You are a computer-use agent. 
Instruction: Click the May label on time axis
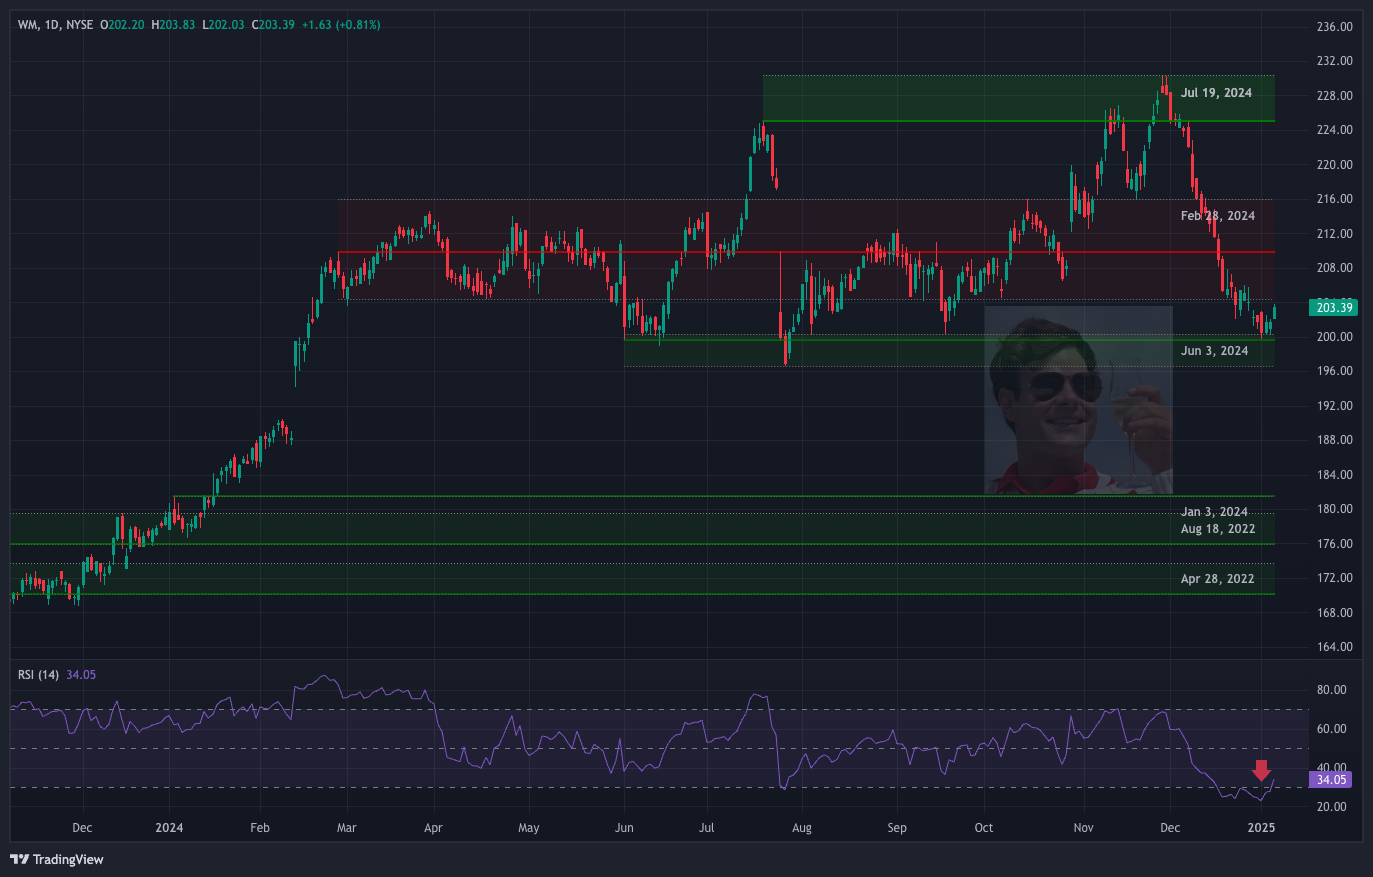pyautogui.click(x=529, y=828)
